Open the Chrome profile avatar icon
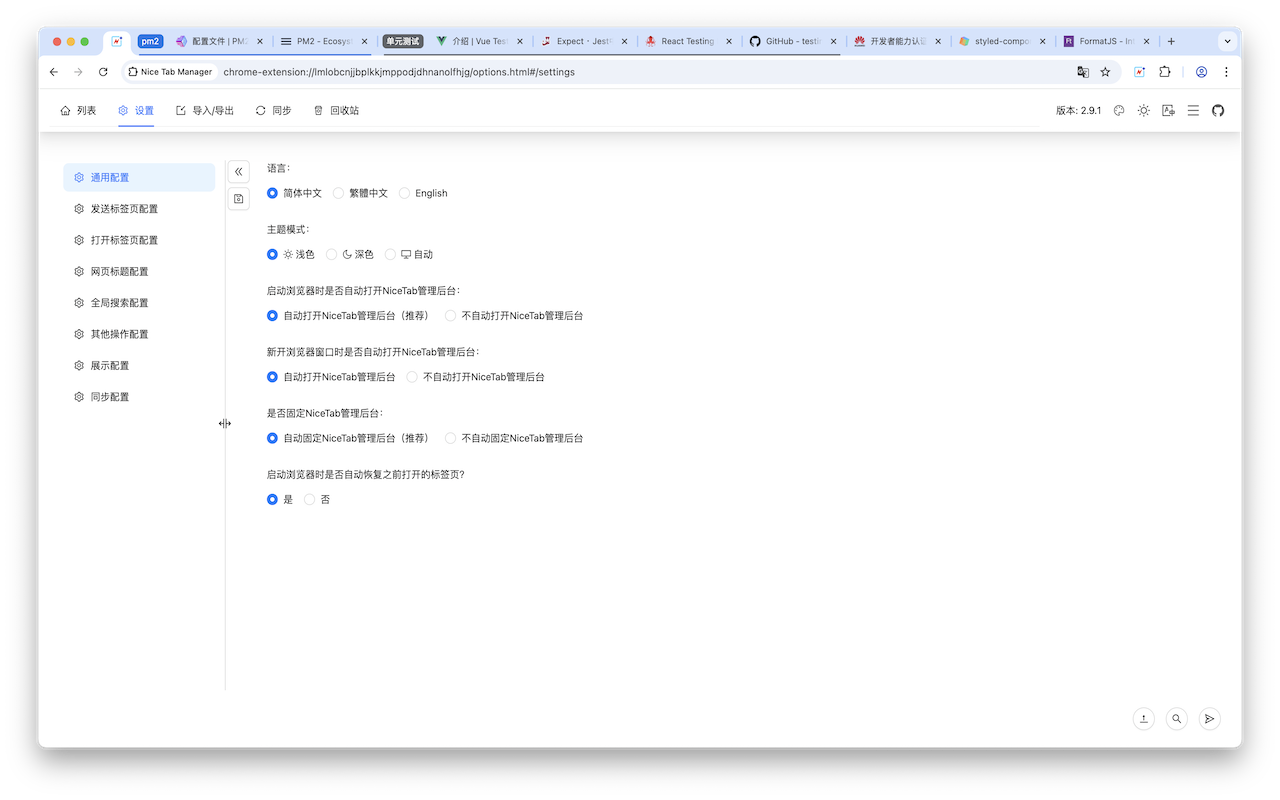 point(1201,72)
